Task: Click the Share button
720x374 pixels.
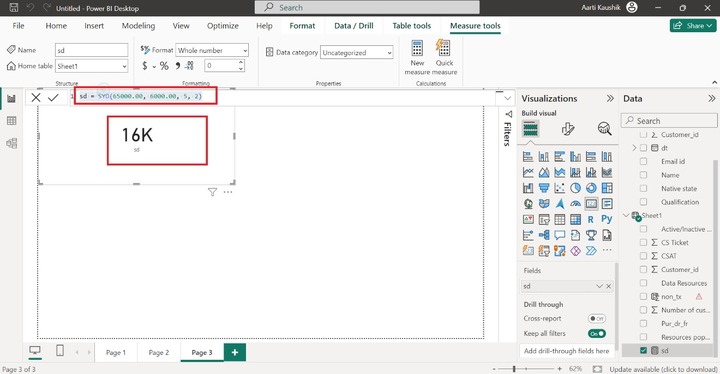Action: point(693,26)
